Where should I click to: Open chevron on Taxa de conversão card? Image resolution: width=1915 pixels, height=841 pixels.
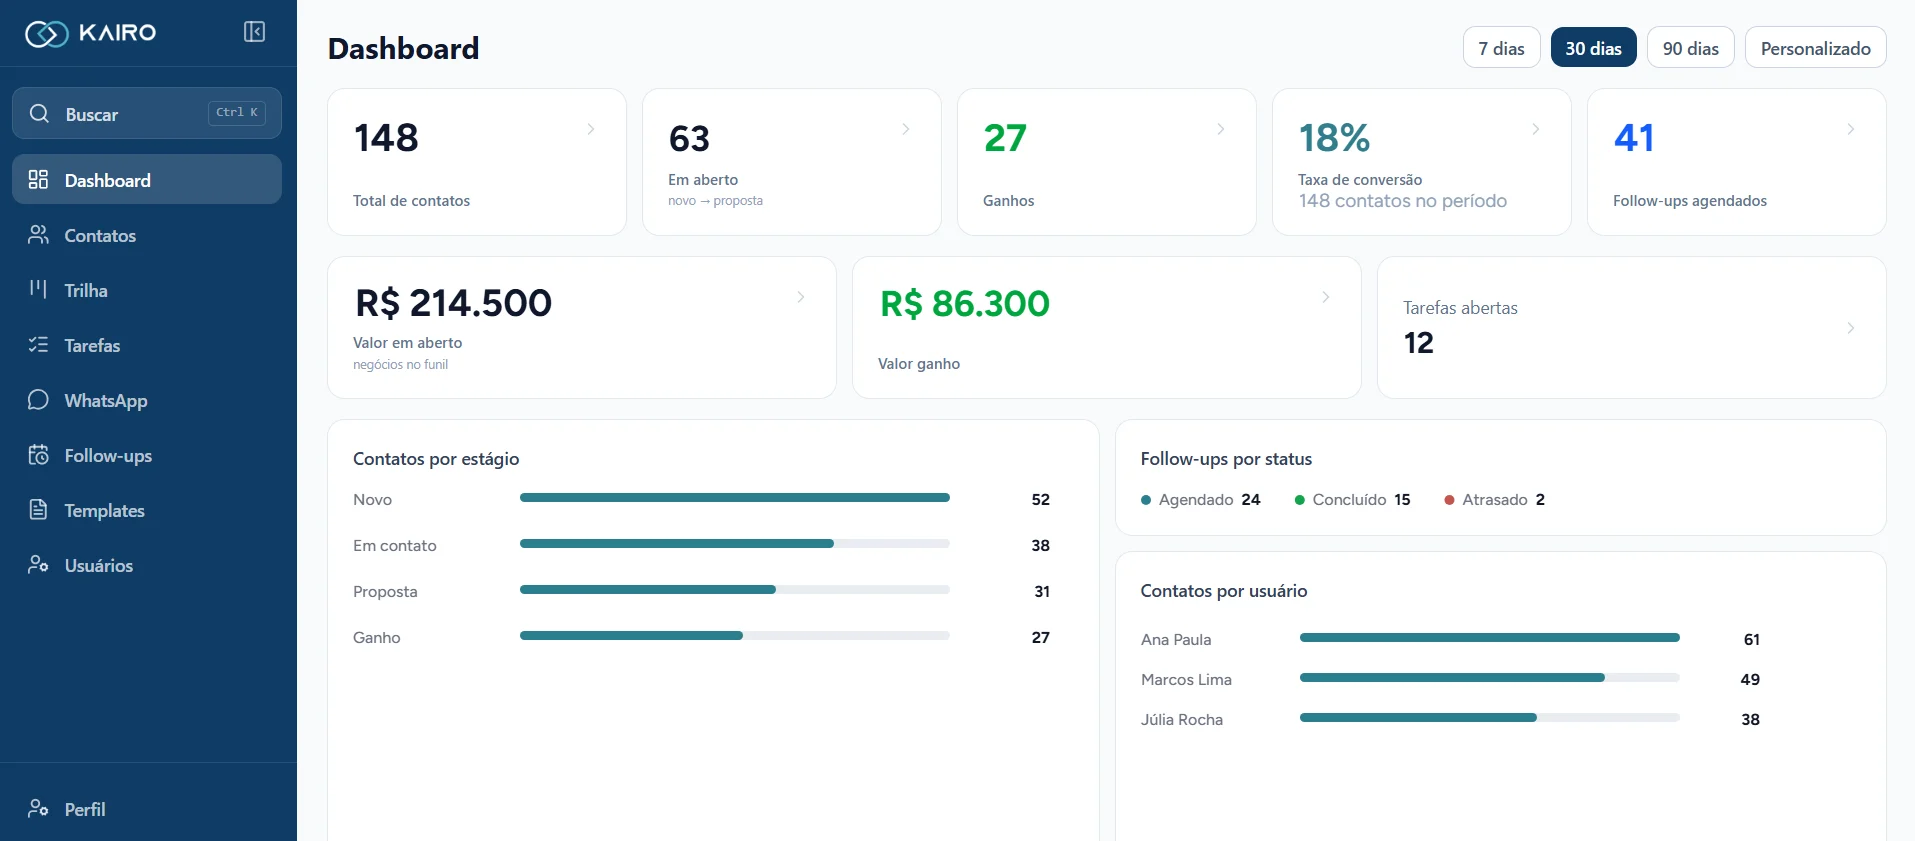coord(1536,129)
